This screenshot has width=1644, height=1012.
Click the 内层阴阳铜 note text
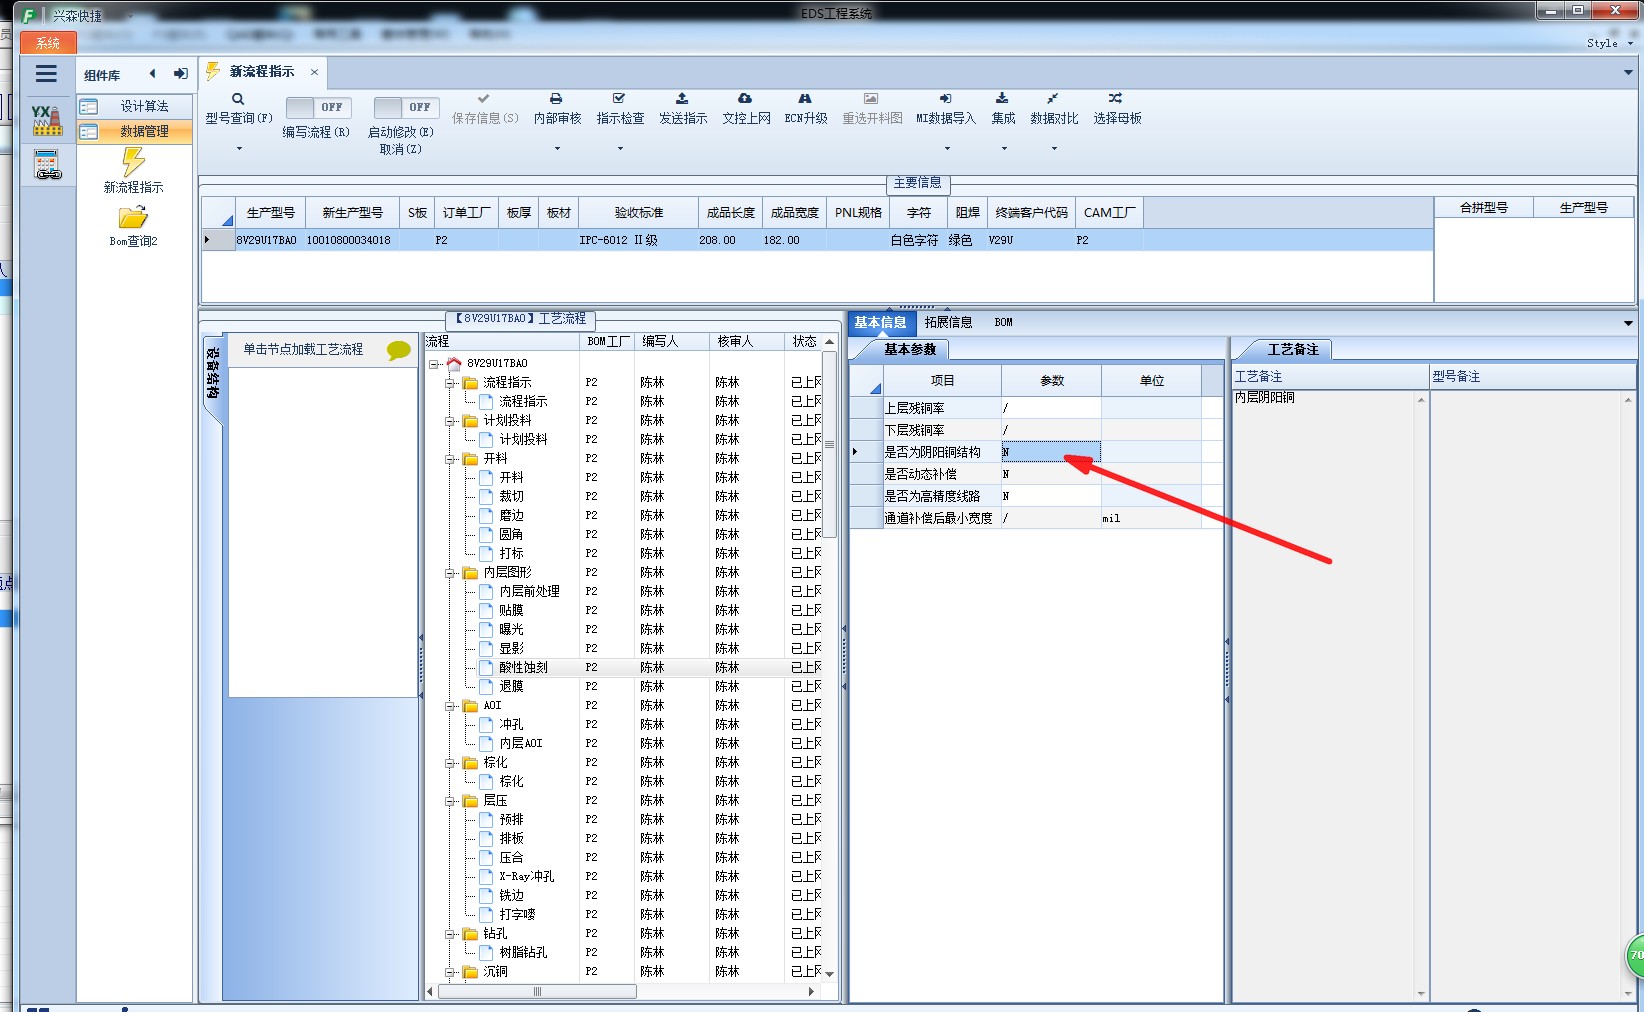[x=1264, y=398]
